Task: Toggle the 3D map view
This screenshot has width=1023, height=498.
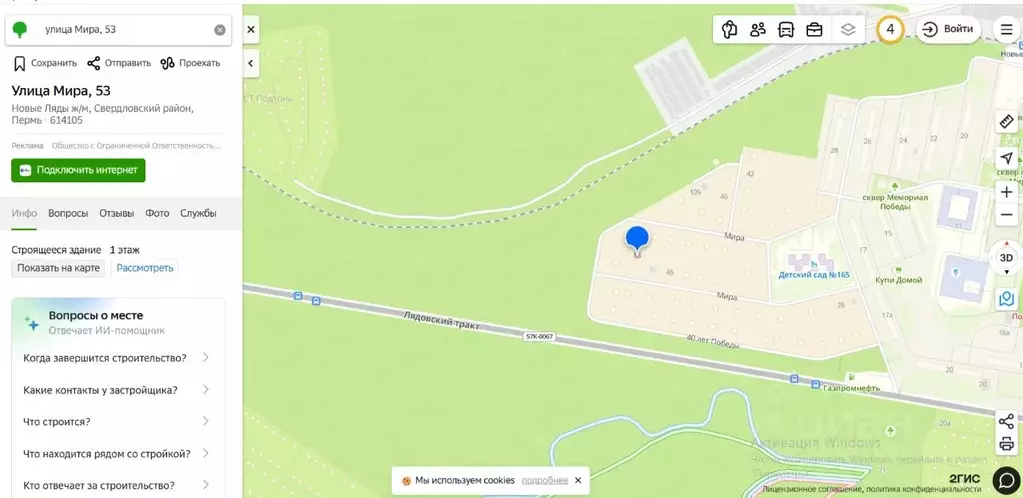Action: (1006, 258)
